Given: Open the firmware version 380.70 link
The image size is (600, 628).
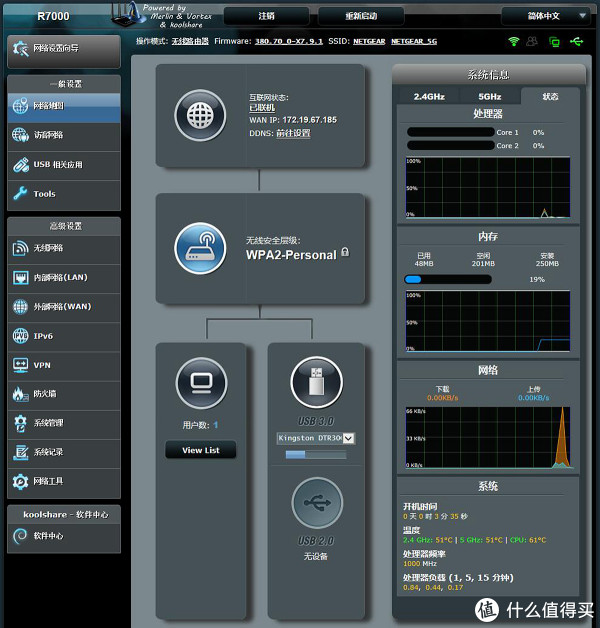Looking at the screenshot, I should pyautogui.click(x=289, y=41).
